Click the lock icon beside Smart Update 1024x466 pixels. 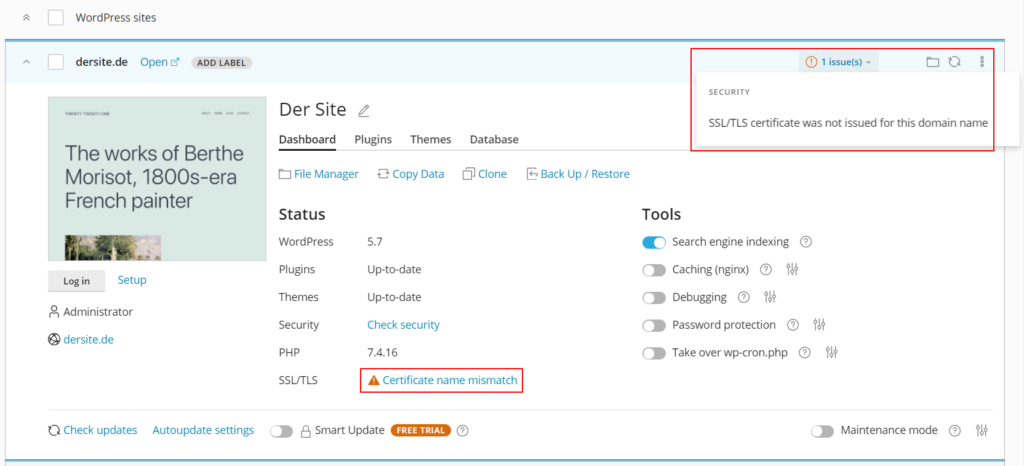coord(305,431)
